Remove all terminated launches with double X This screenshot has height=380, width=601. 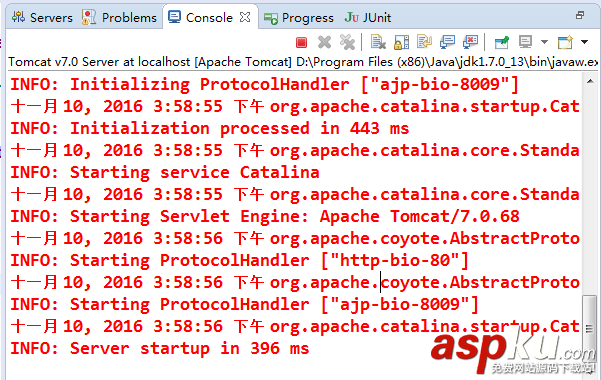(347, 42)
